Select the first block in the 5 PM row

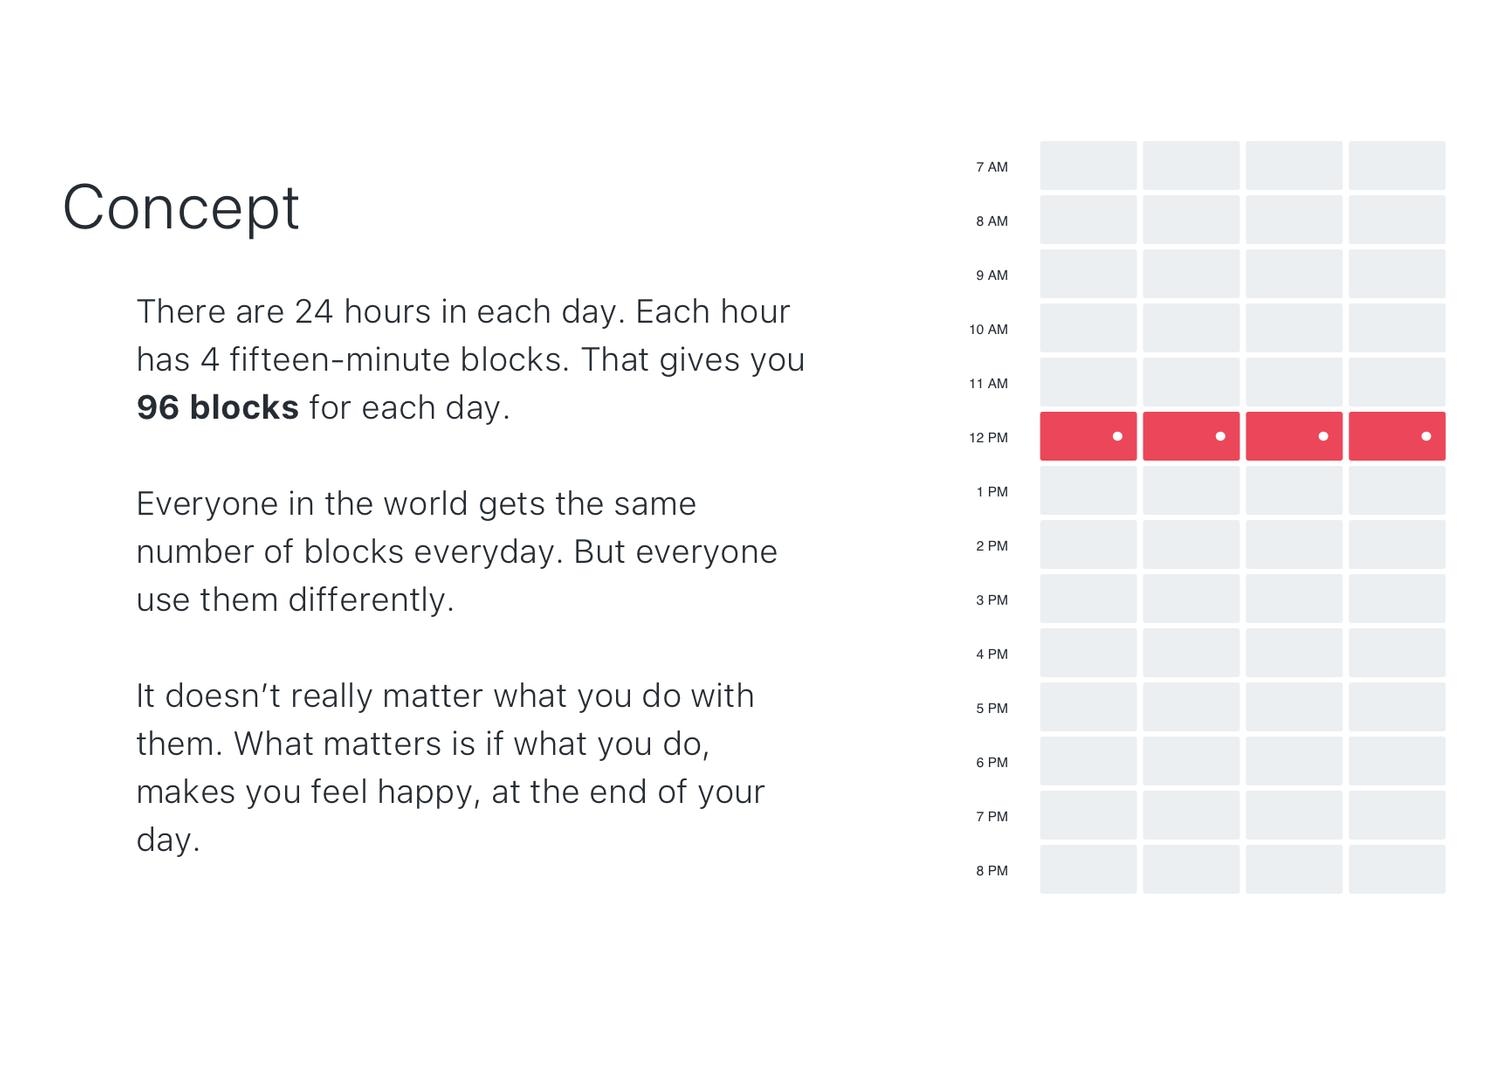[x=1088, y=707]
